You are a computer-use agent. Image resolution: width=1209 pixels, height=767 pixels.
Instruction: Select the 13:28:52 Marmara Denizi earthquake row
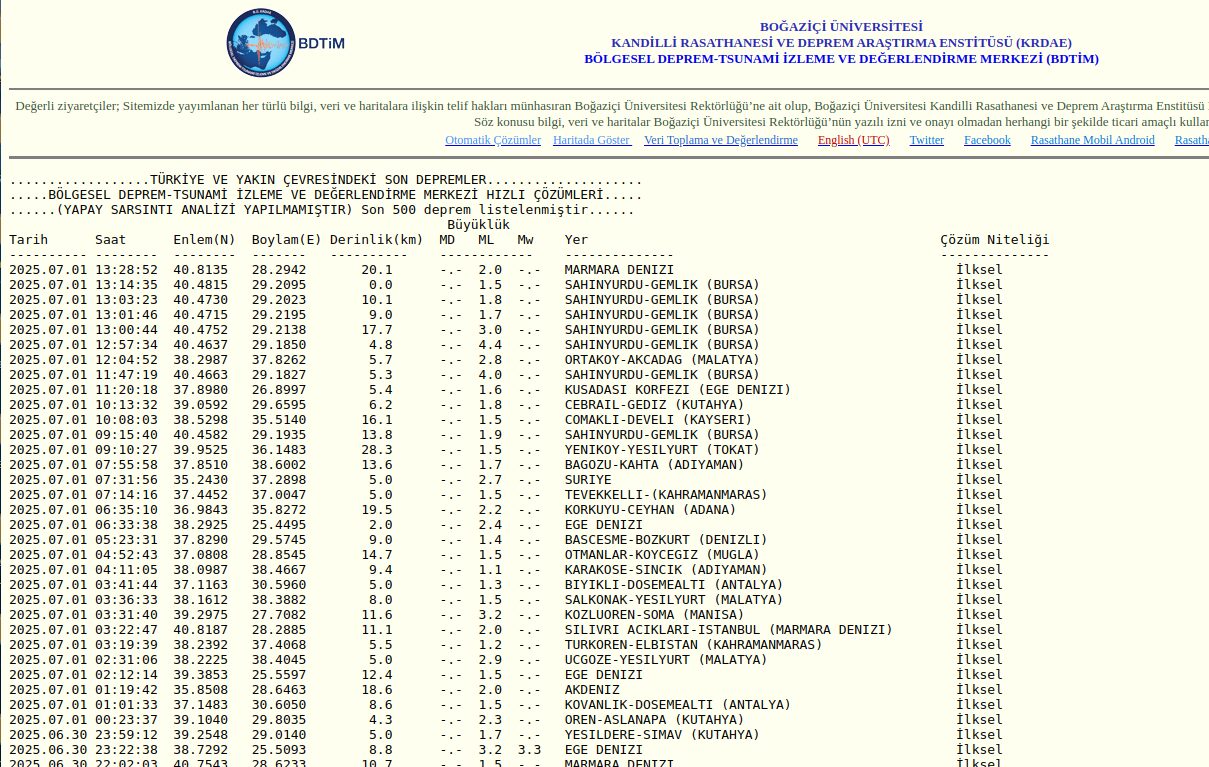pos(618,270)
